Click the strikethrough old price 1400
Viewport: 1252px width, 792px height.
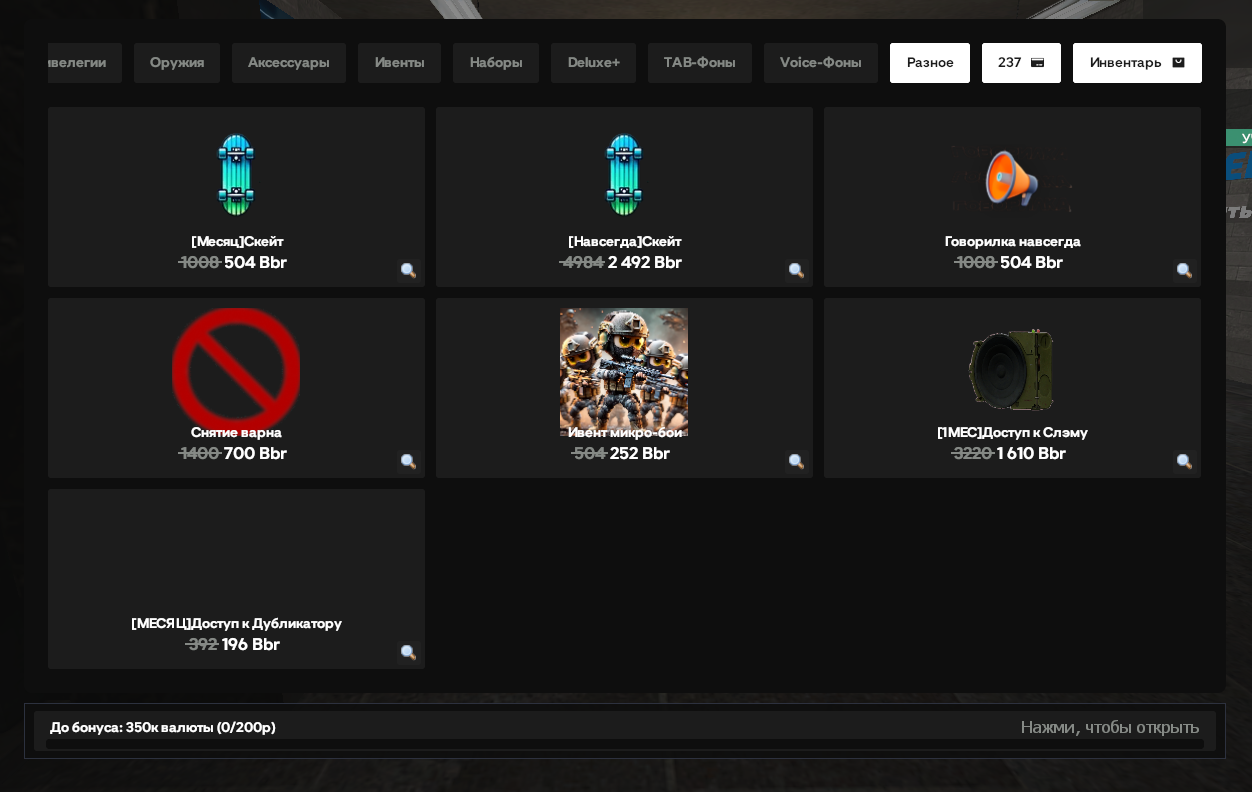click(x=199, y=453)
